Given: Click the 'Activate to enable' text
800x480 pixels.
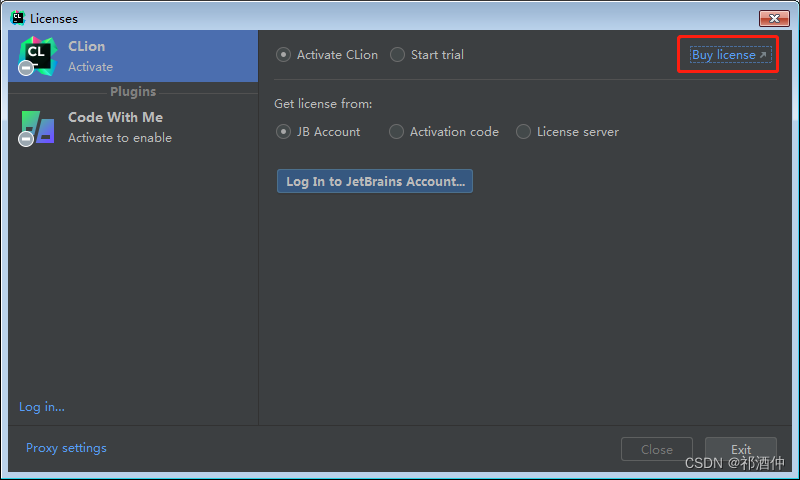Looking at the screenshot, I should [x=120, y=138].
